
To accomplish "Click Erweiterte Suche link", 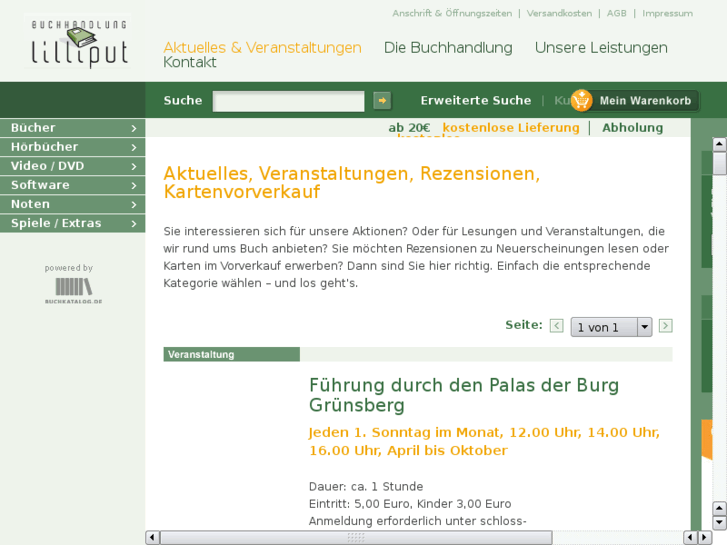I will [476, 101].
